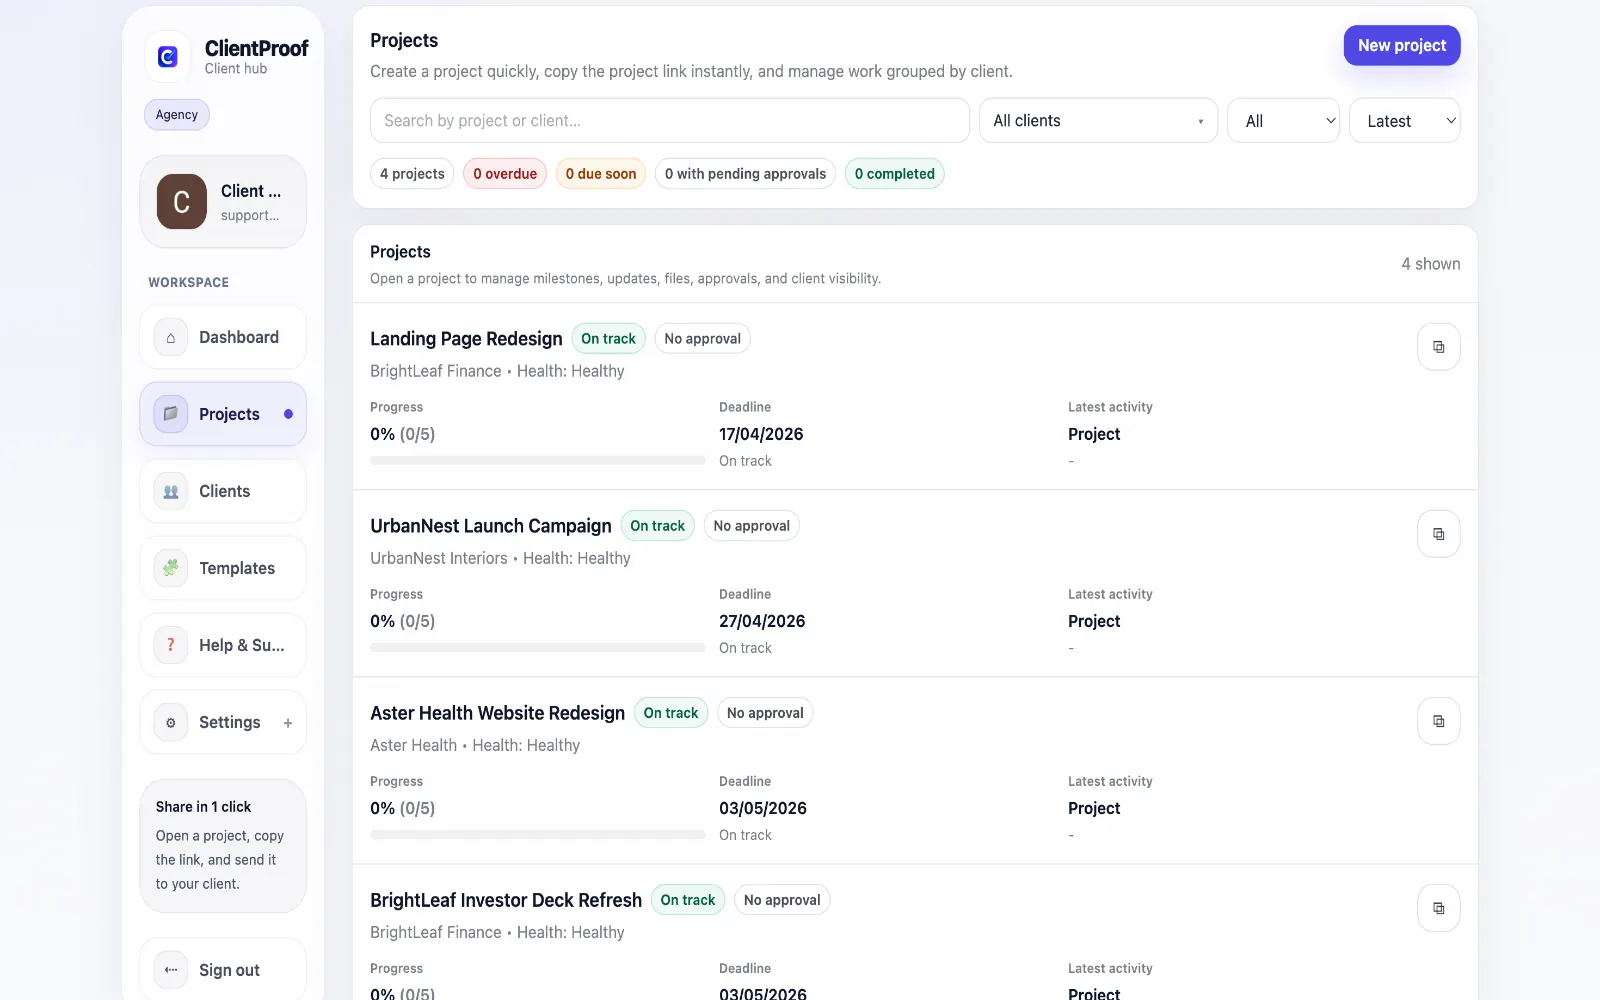Screen dimensions: 1600x1000
Task: Click the client avatar with letter C
Action: pos(182,202)
